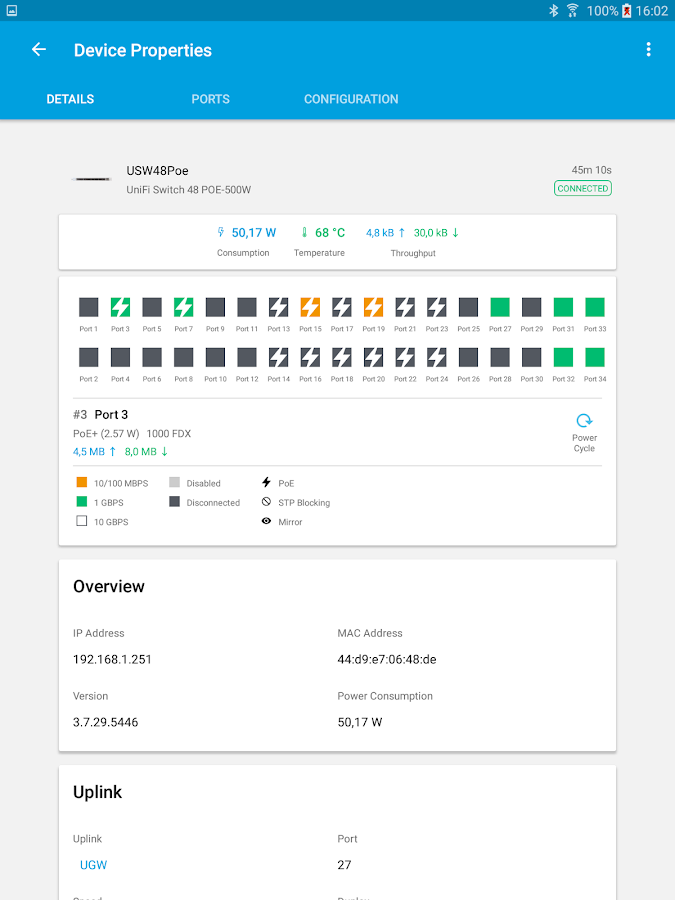Select Port 5 icon
The width and height of the screenshot is (675, 900).
tap(152, 307)
